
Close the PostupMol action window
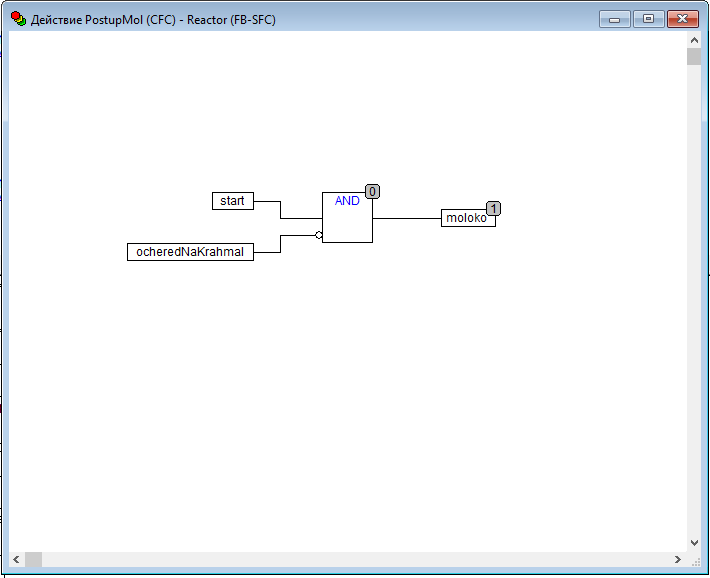pyautogui.click(x=682, y=19)
